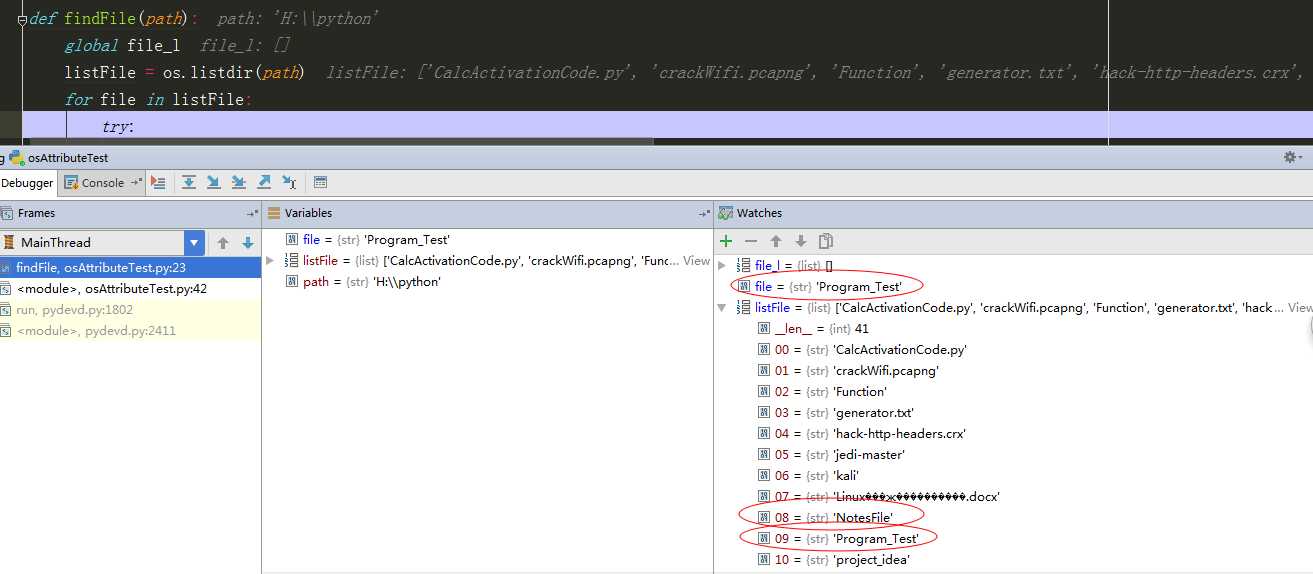Screen dimensions: 1313x574
Task: Move watch down with down arrow
Action: point(800,241)
